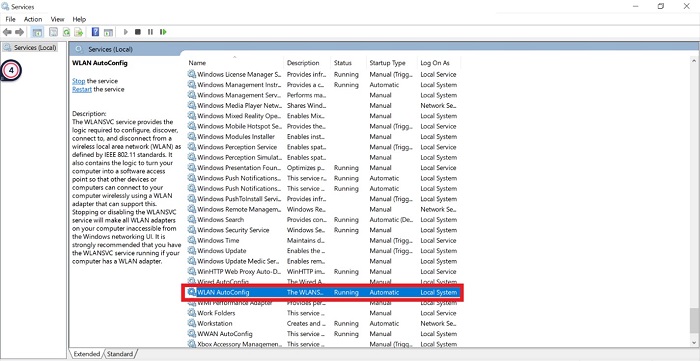
Task: Click gear icon beside Windows Media Player Network
Action: coord(192,105)
